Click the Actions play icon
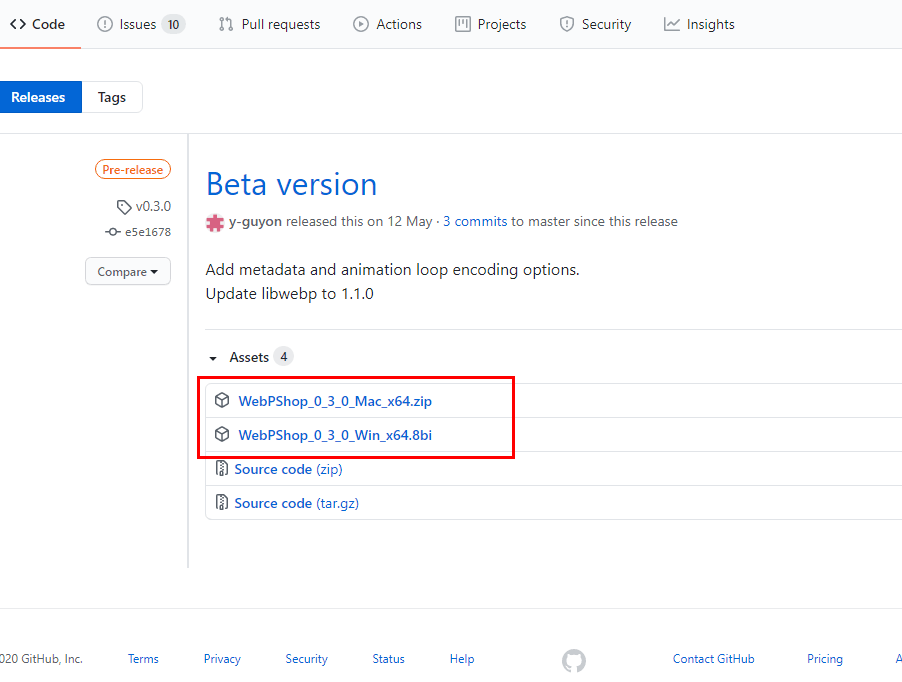The image size is (902, 682). coord(361,24)
